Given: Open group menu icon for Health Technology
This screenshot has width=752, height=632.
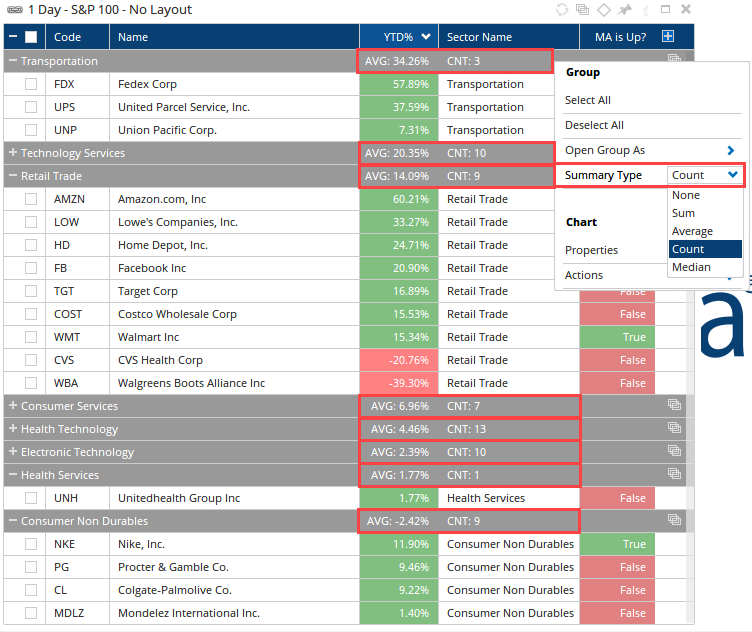Looking at the screenshot, I should point(674,428).
